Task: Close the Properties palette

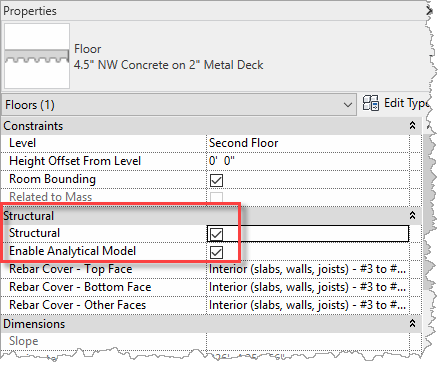Action: [429, 11]
